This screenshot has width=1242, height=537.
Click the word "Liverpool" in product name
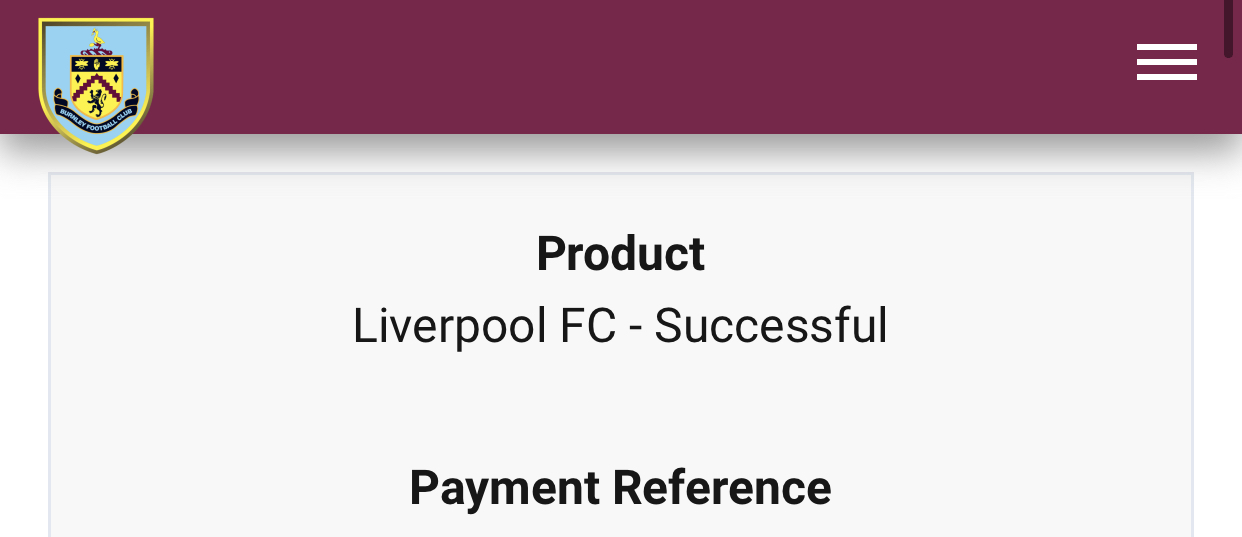click(x=435, y=326)
